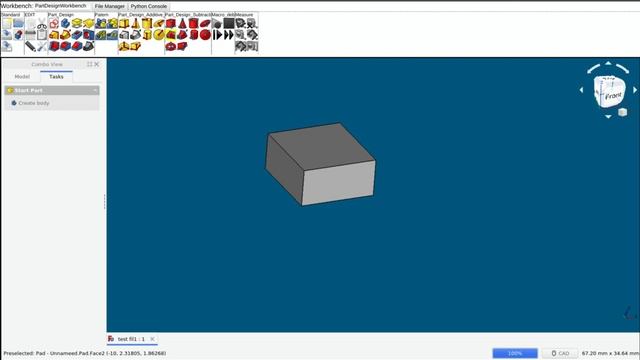Viewport: 640px width, 360px height.
Task: Switch to the Model tab
Action: [22, 77]
